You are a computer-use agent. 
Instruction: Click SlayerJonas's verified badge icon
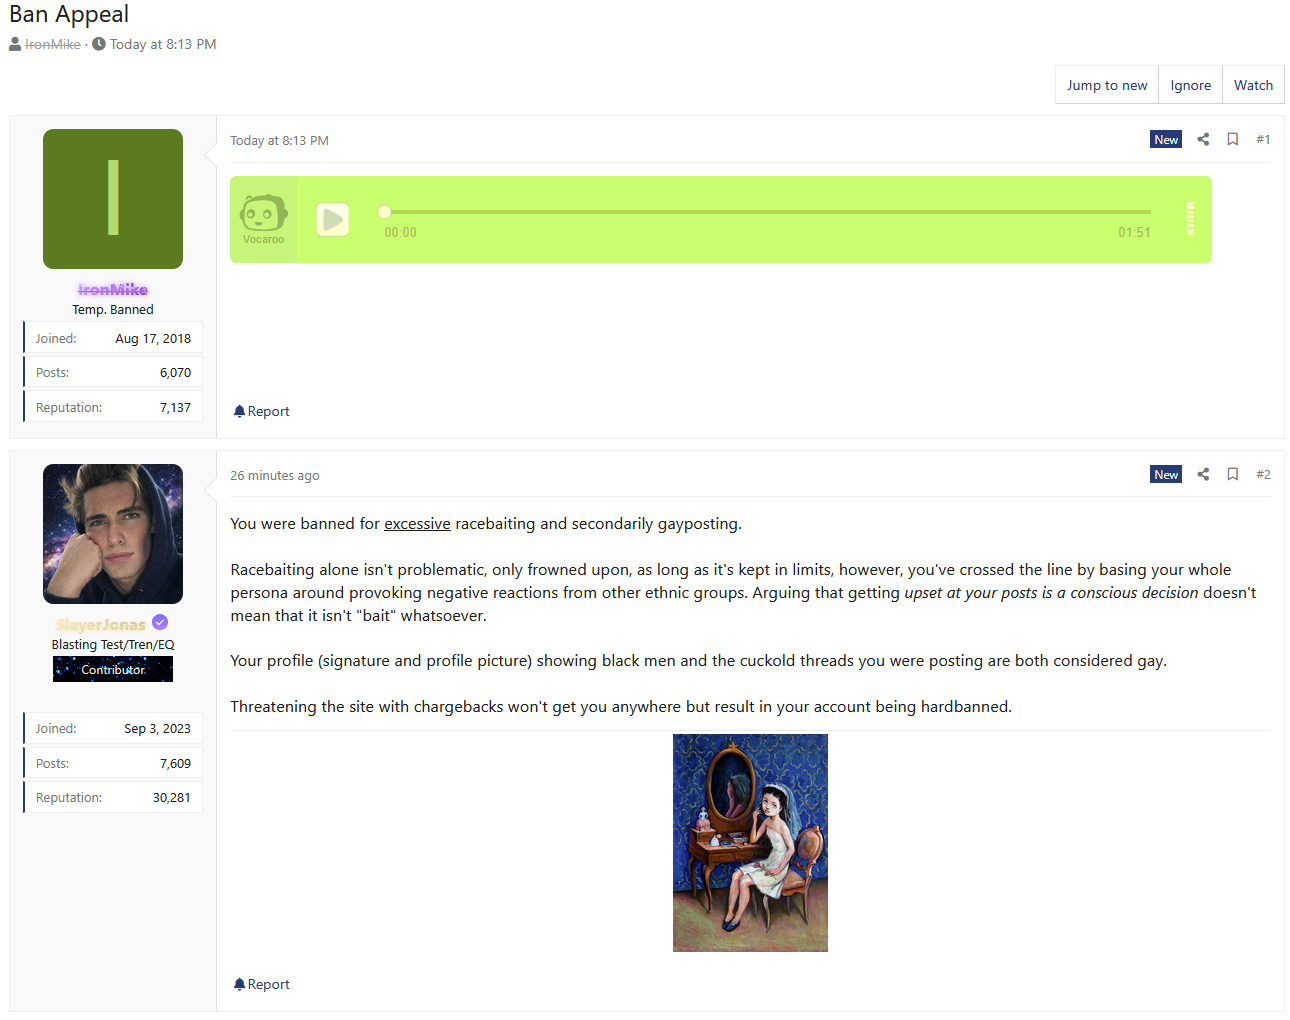pos(160,623)
